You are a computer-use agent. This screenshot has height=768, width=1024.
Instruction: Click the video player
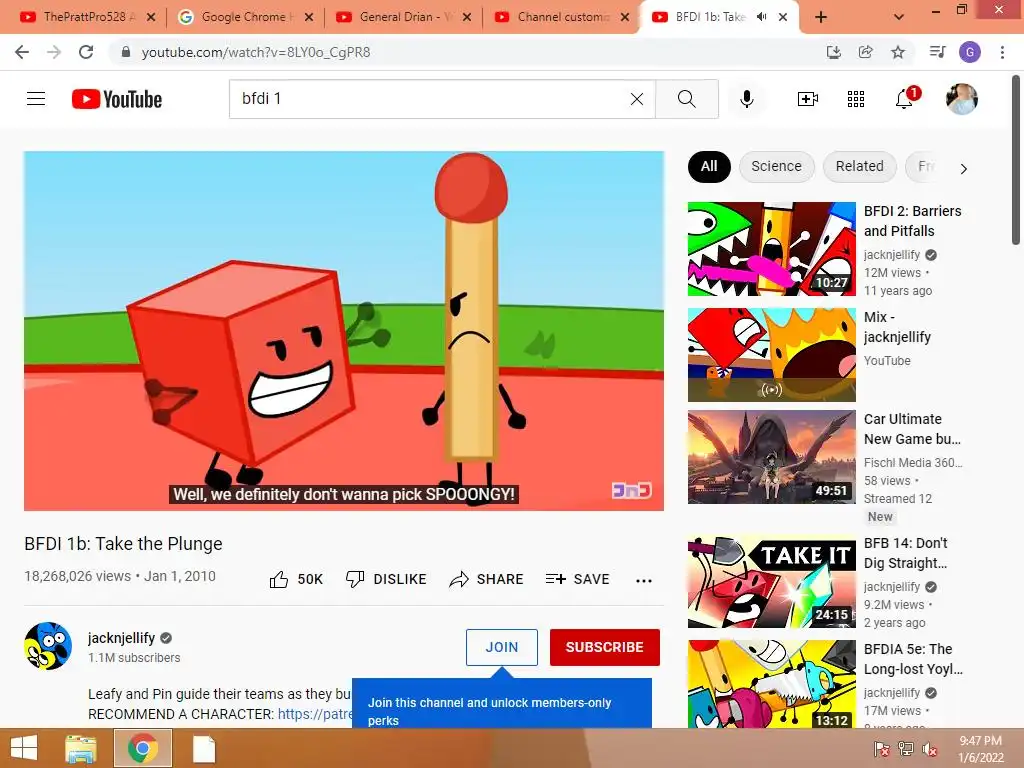(x=344, y=331)
